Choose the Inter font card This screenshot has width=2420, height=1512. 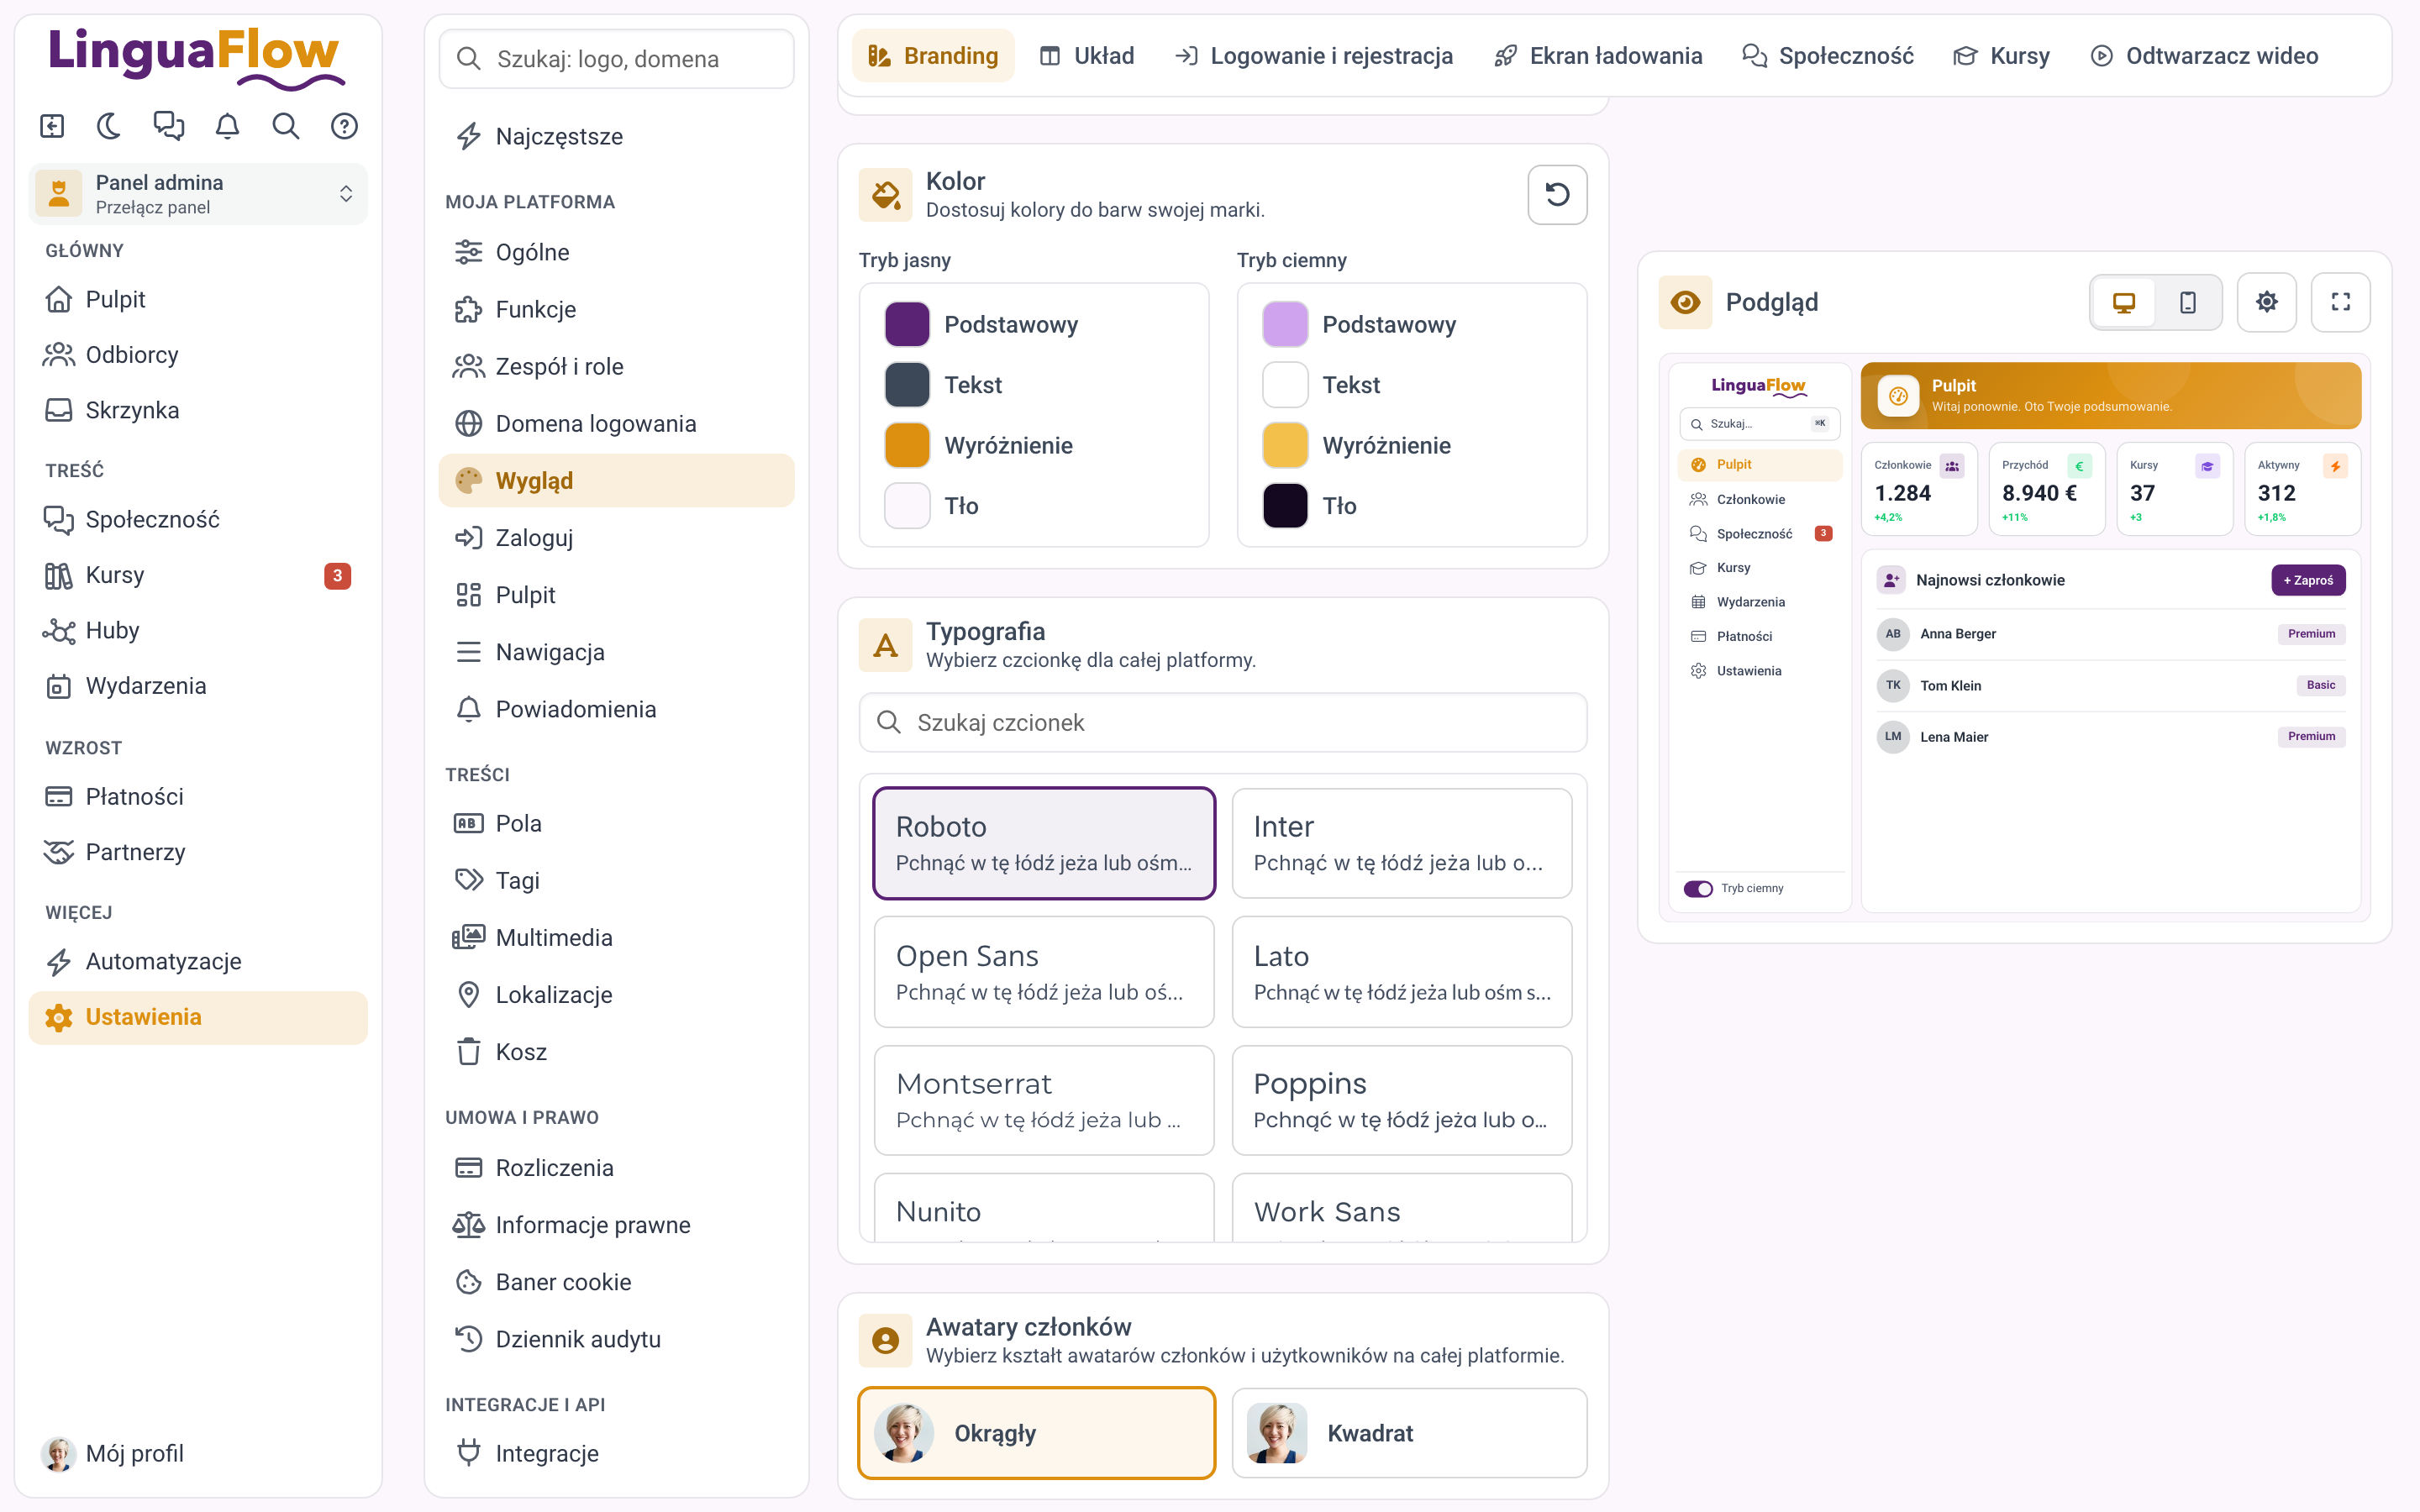click(1402, 843)
